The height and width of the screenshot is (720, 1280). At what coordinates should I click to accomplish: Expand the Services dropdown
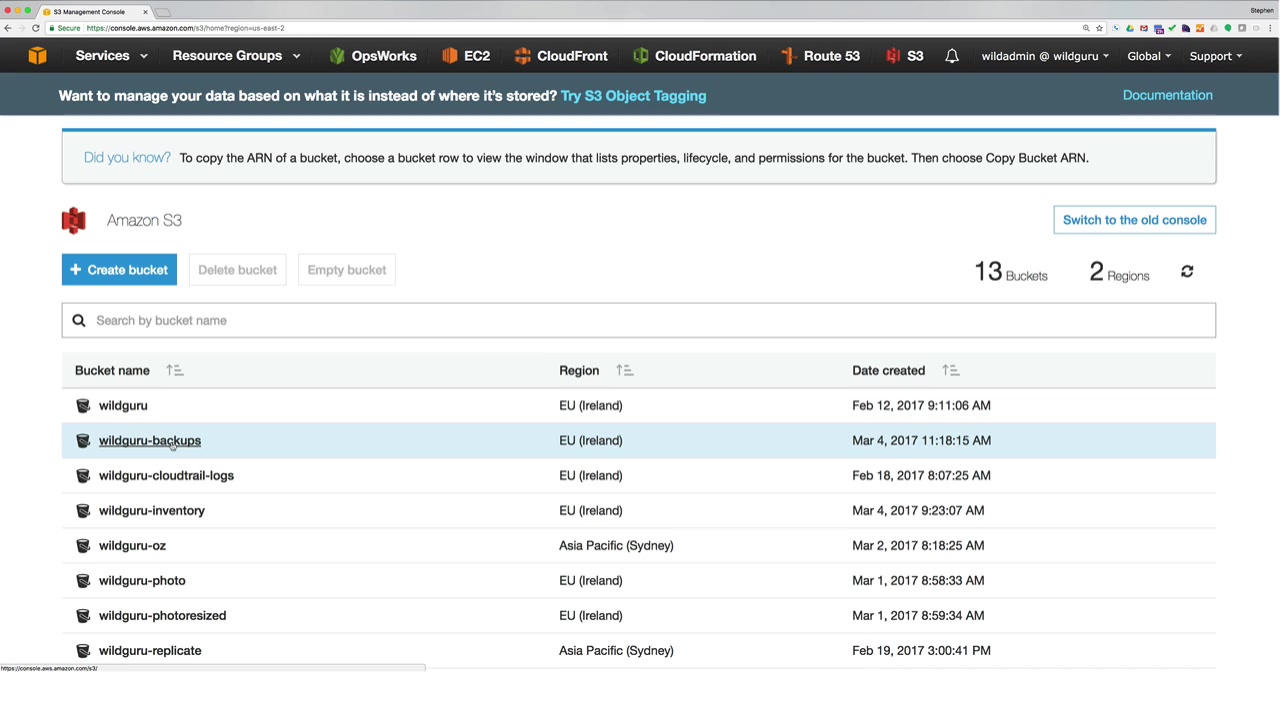(x=112, y=56)
